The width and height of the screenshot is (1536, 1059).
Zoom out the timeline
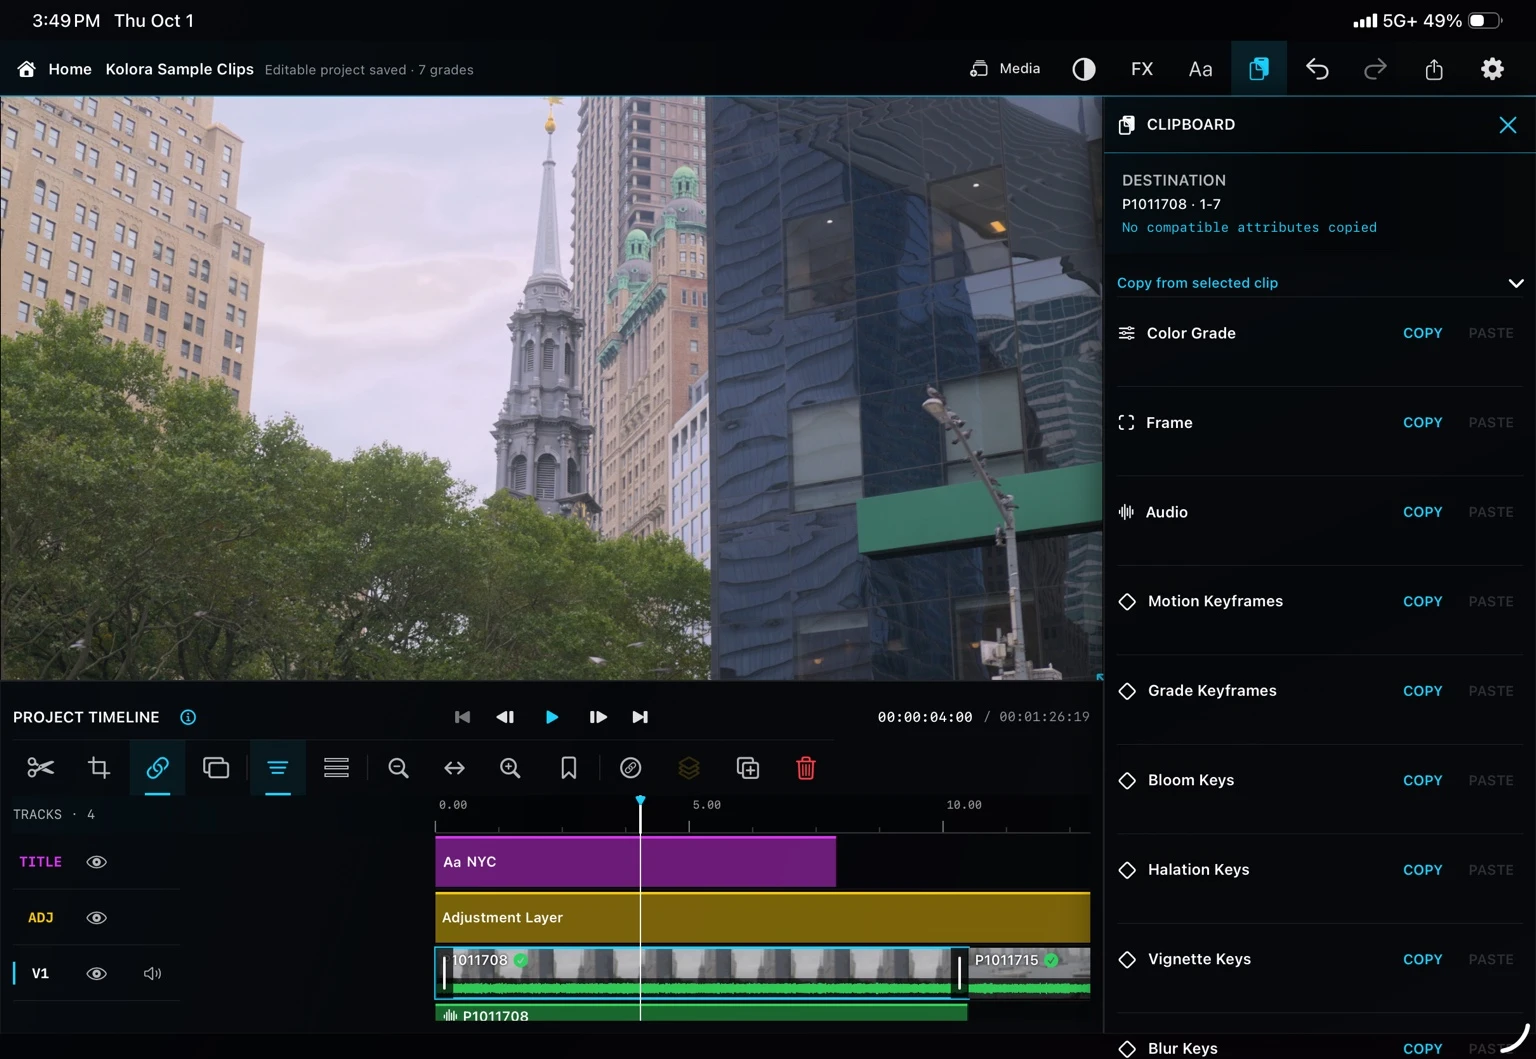(x=398, y=768)
